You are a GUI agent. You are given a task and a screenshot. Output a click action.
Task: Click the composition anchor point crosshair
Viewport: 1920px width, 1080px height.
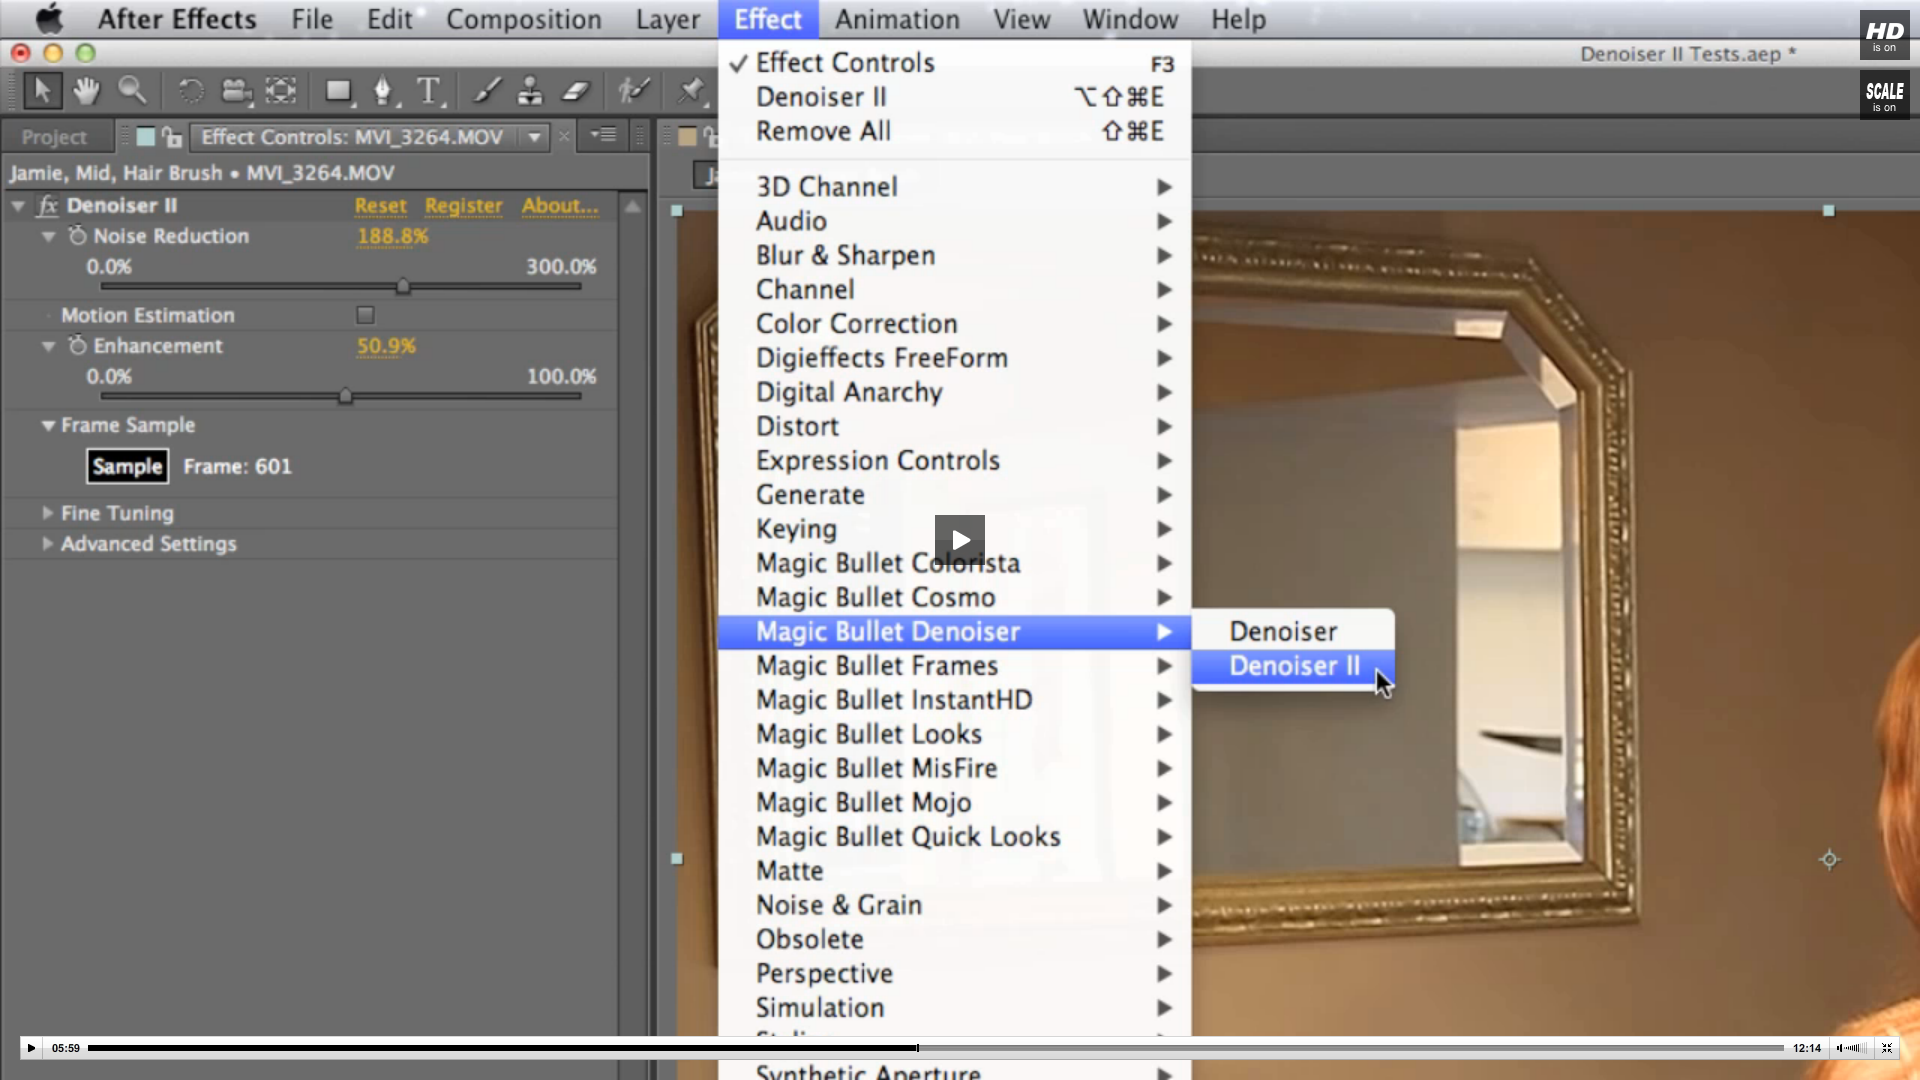1829,859
